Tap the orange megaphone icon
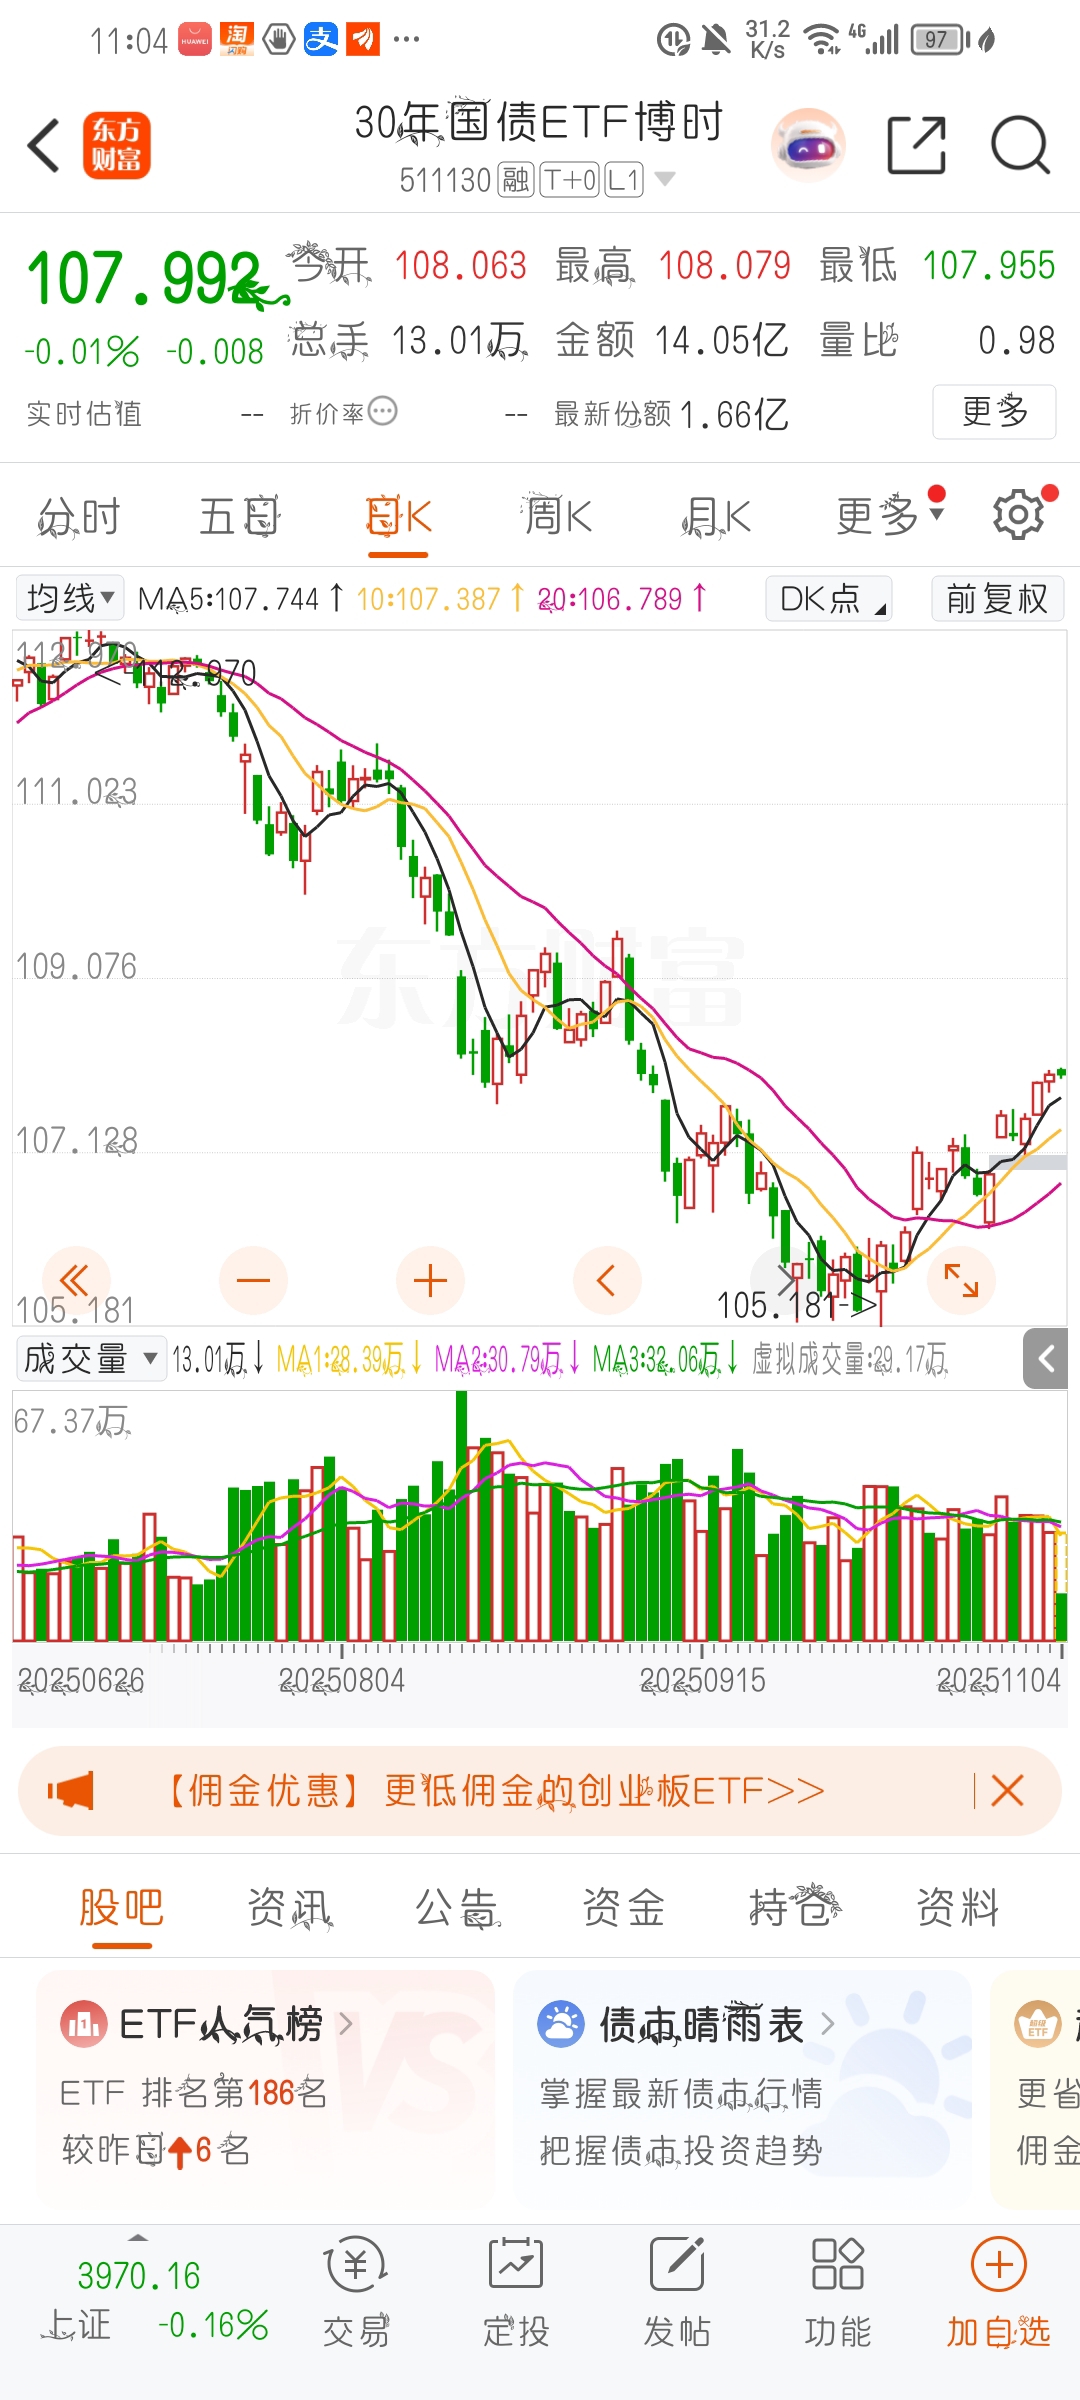The height and width of the screenshot is (2400, 1080). tap(71, 1791)
